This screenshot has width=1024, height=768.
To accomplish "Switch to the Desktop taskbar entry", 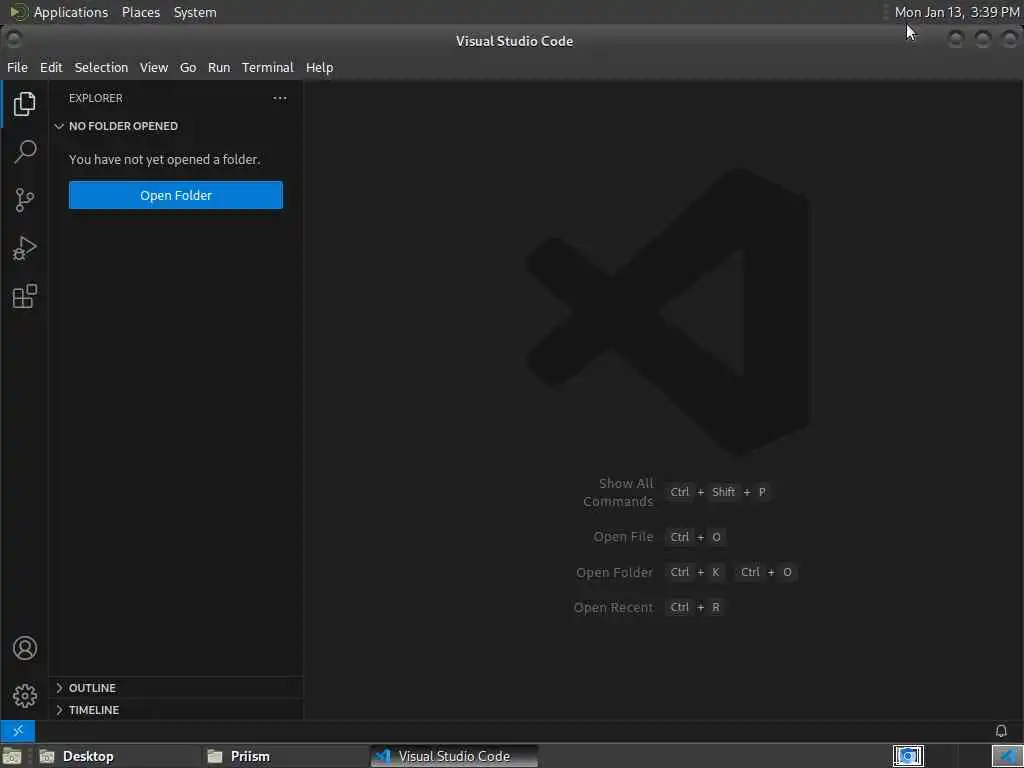I will click(x=118, y=756).
